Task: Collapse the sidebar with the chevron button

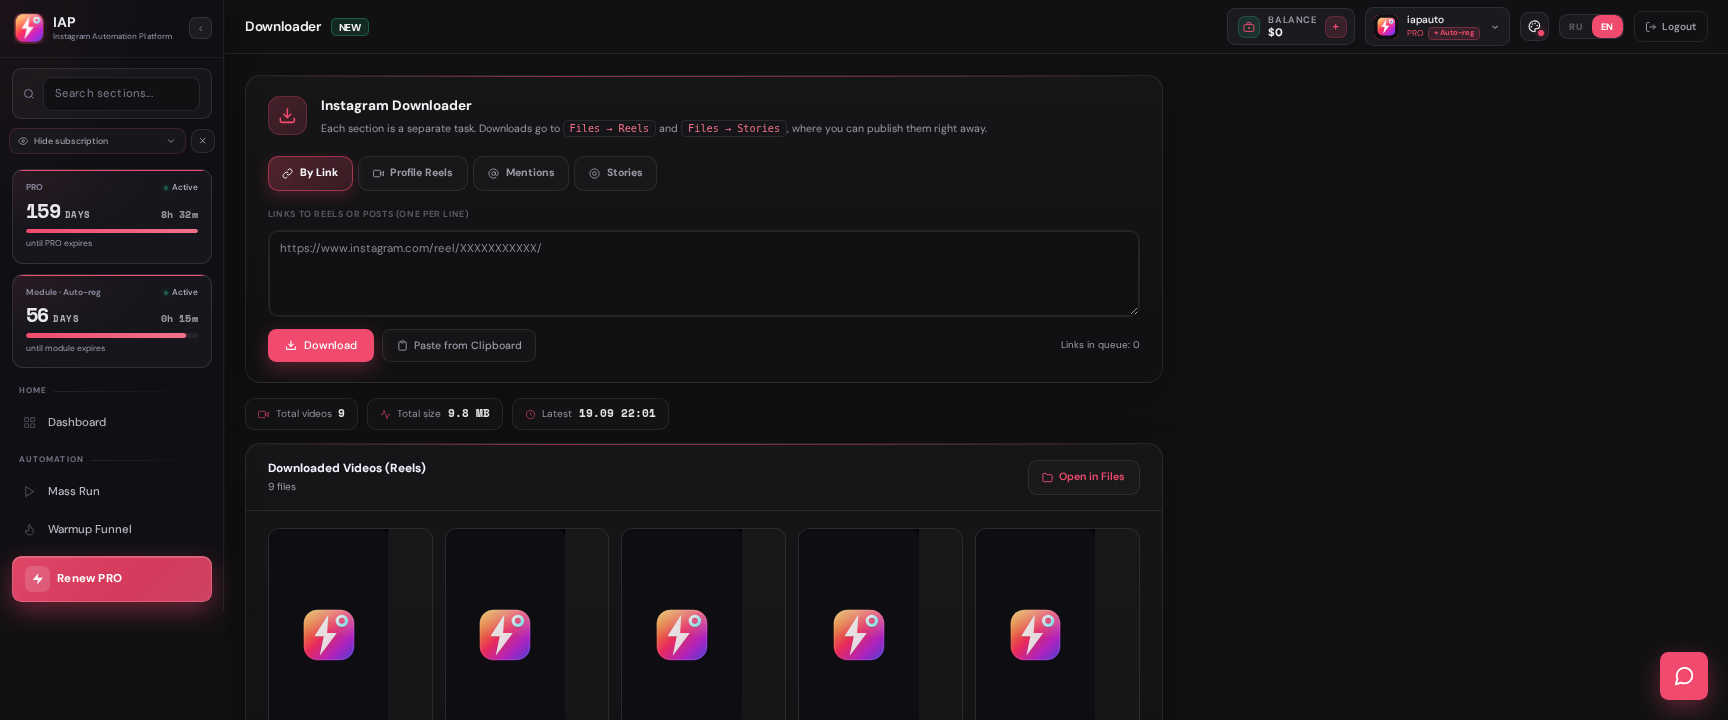Action: coord(200,28)
